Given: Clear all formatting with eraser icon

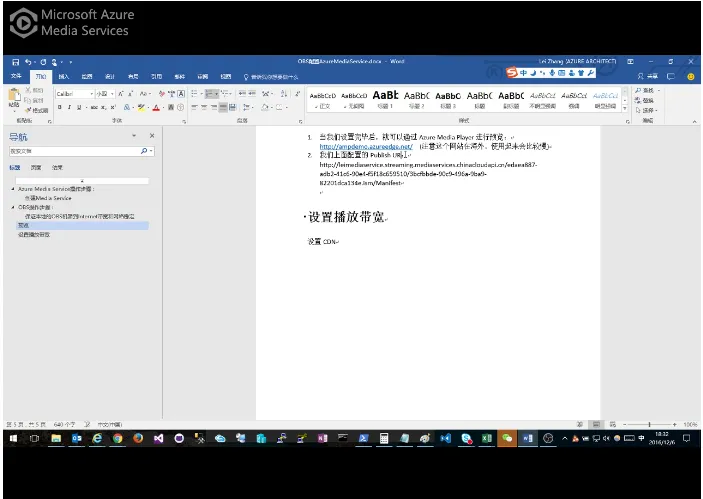Looking at the screenshot, I should pos(161,94).
